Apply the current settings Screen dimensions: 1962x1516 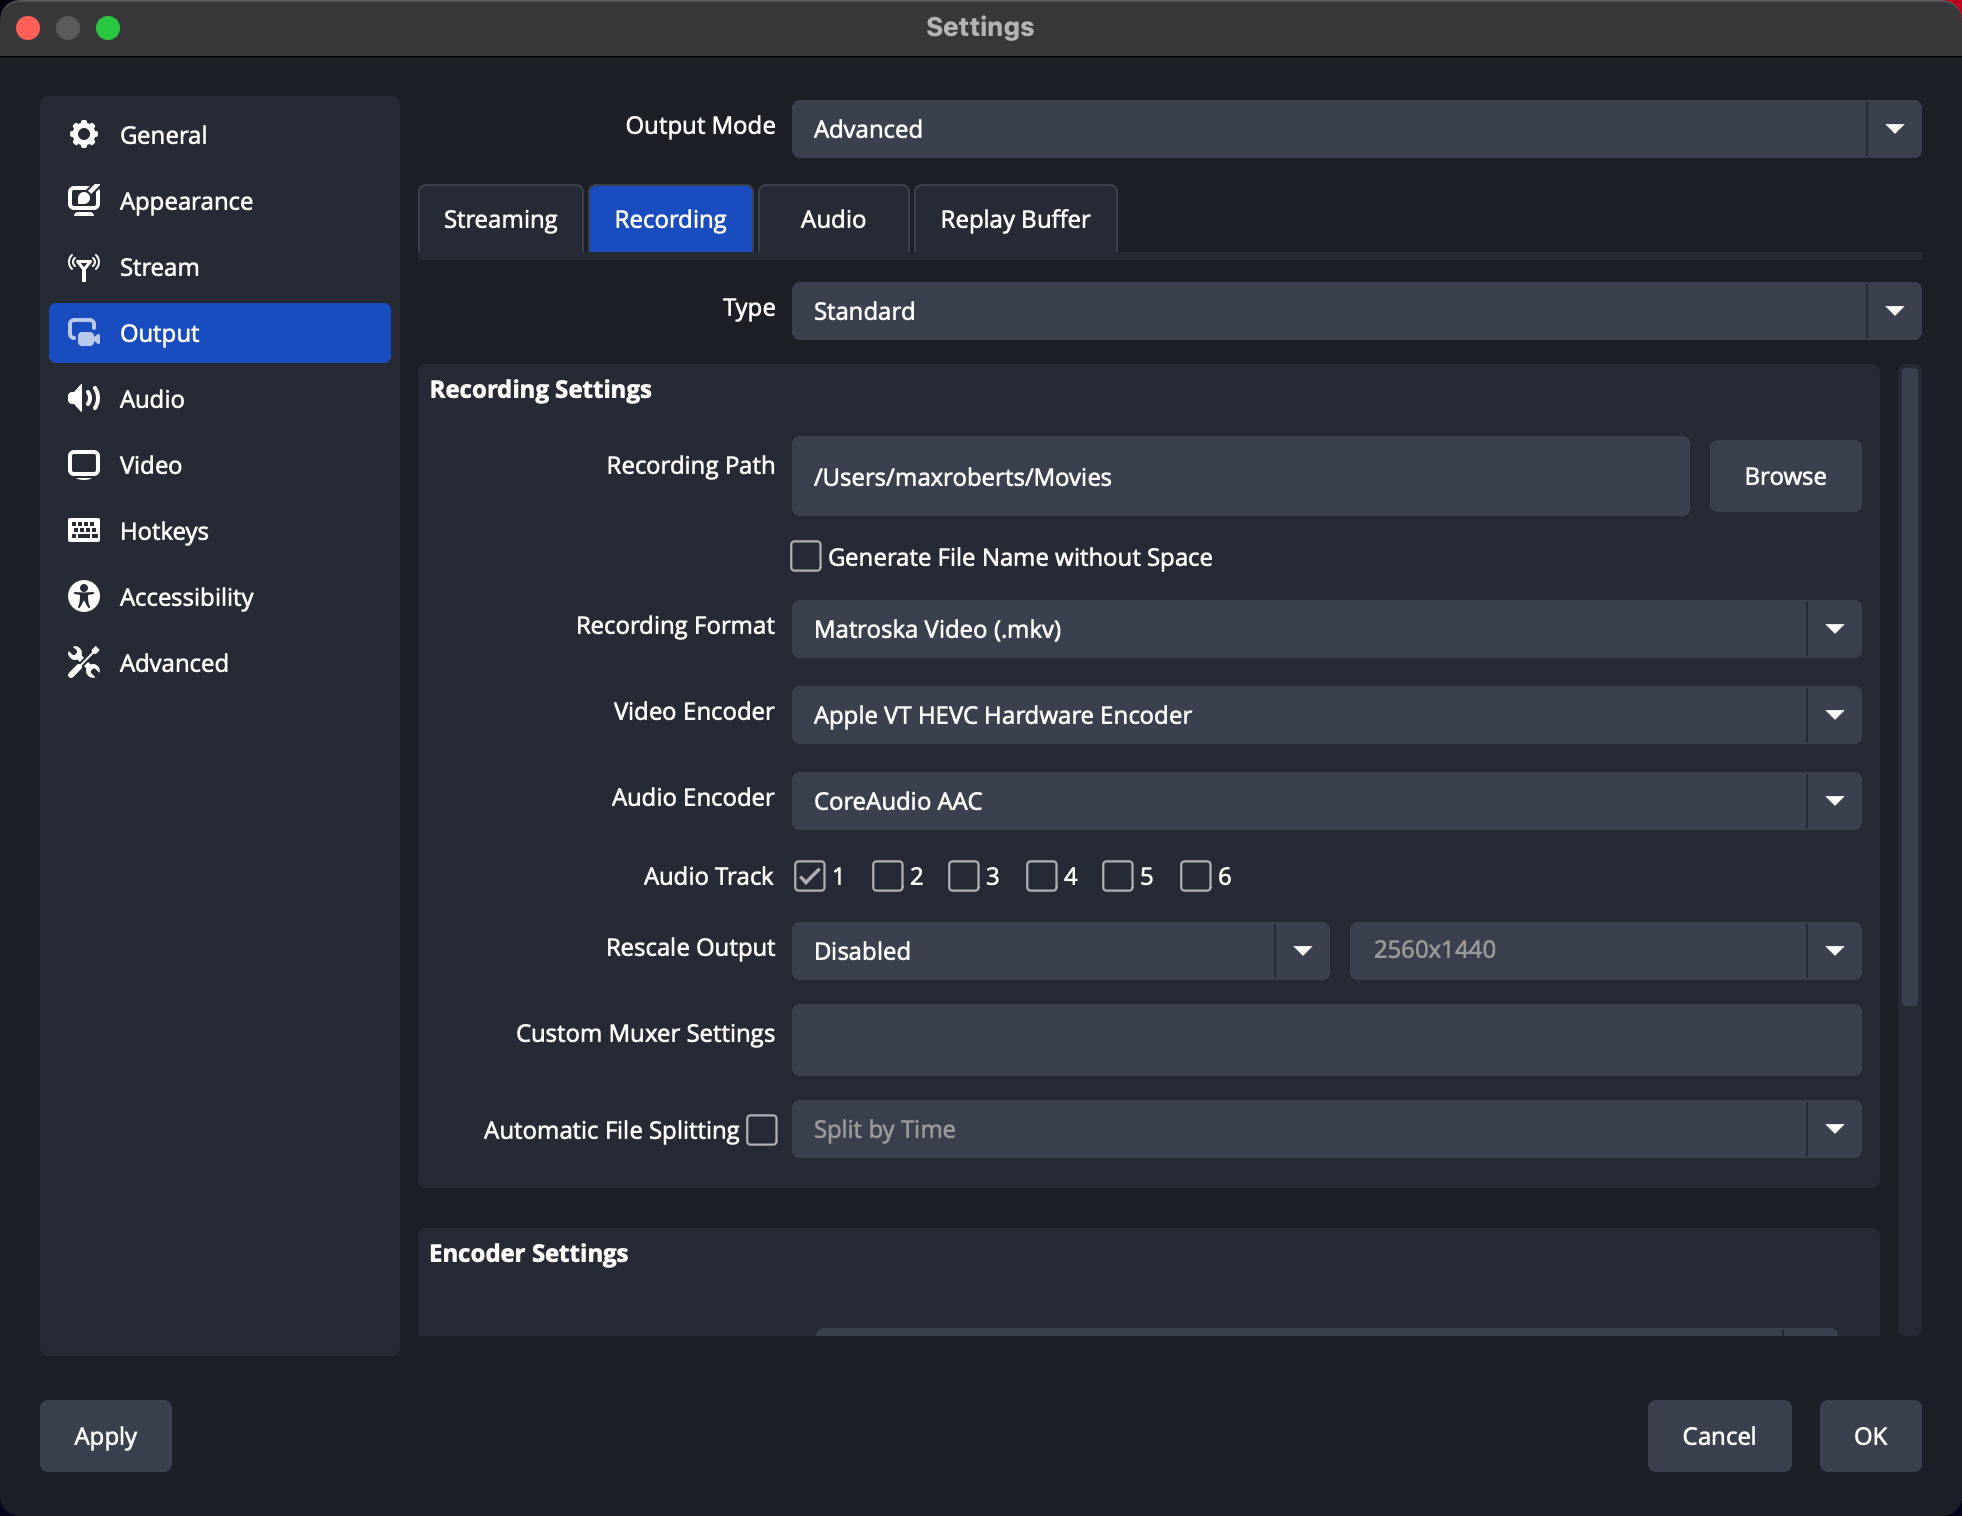click(x=104, y=1436)
